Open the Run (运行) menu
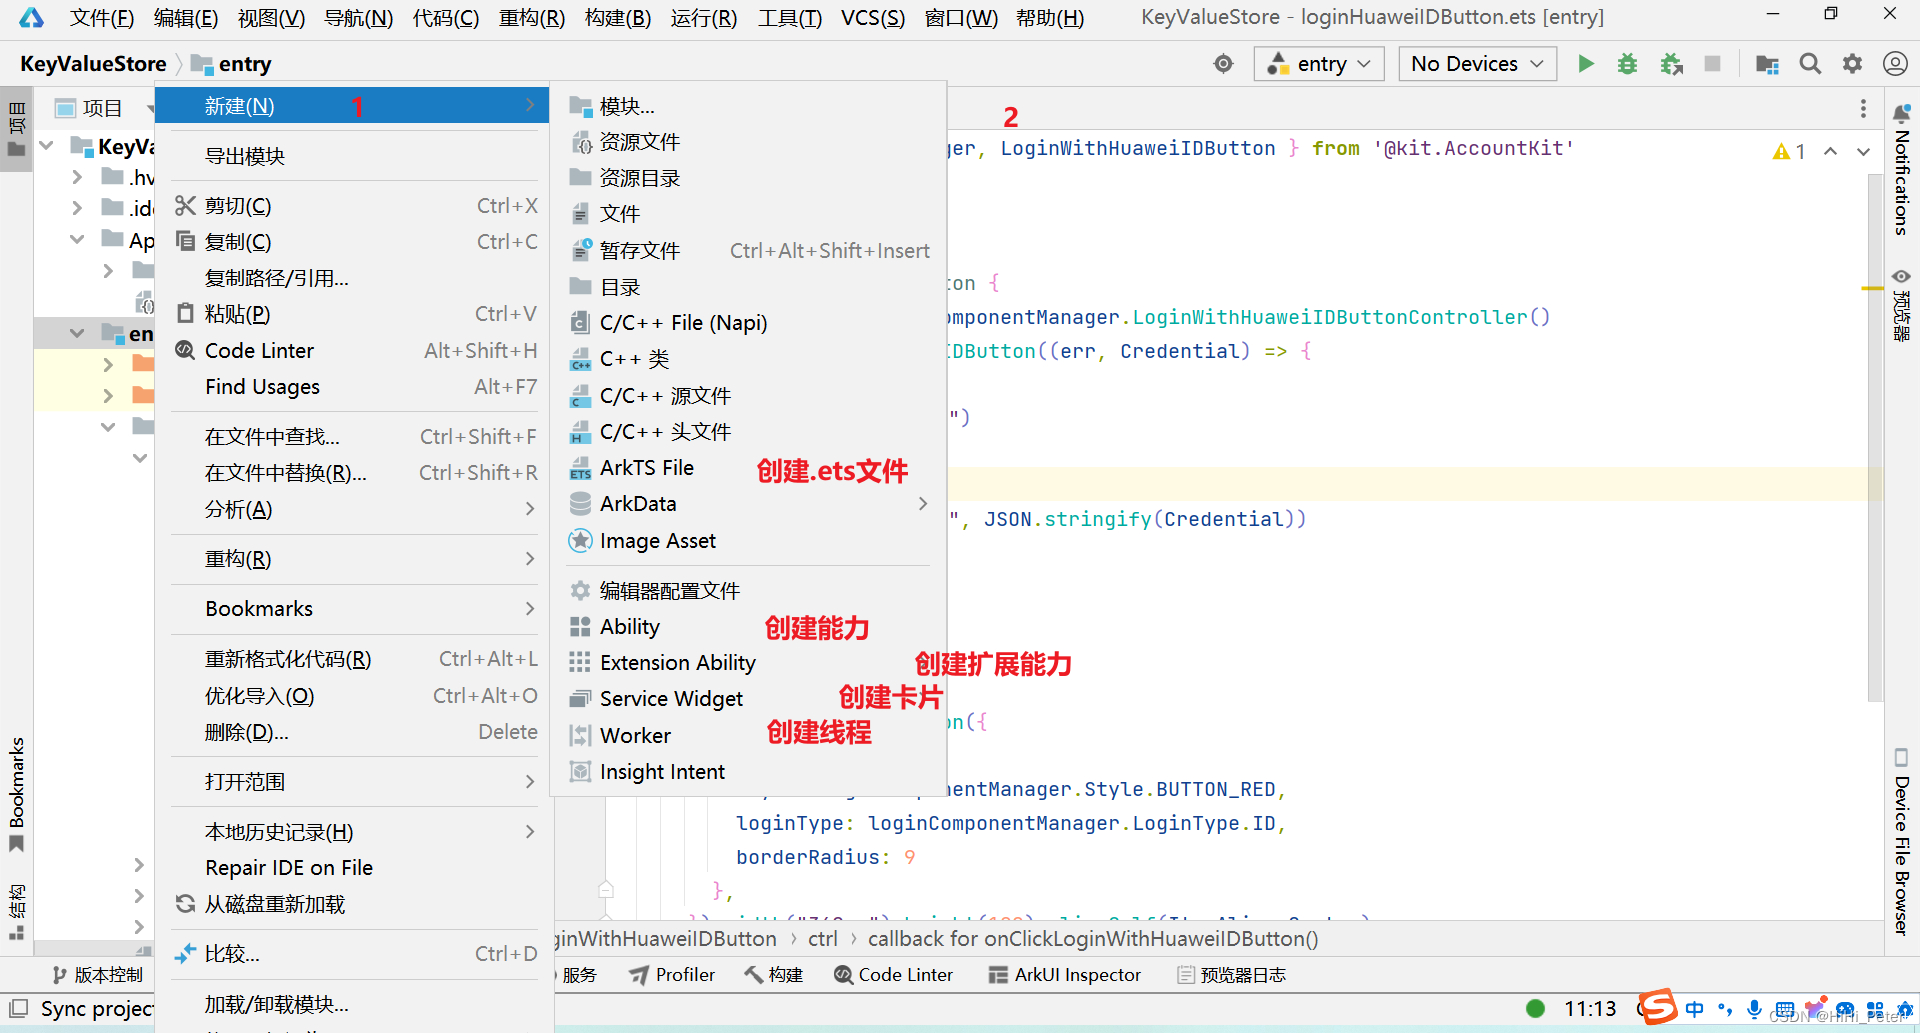 click(703, 18)
